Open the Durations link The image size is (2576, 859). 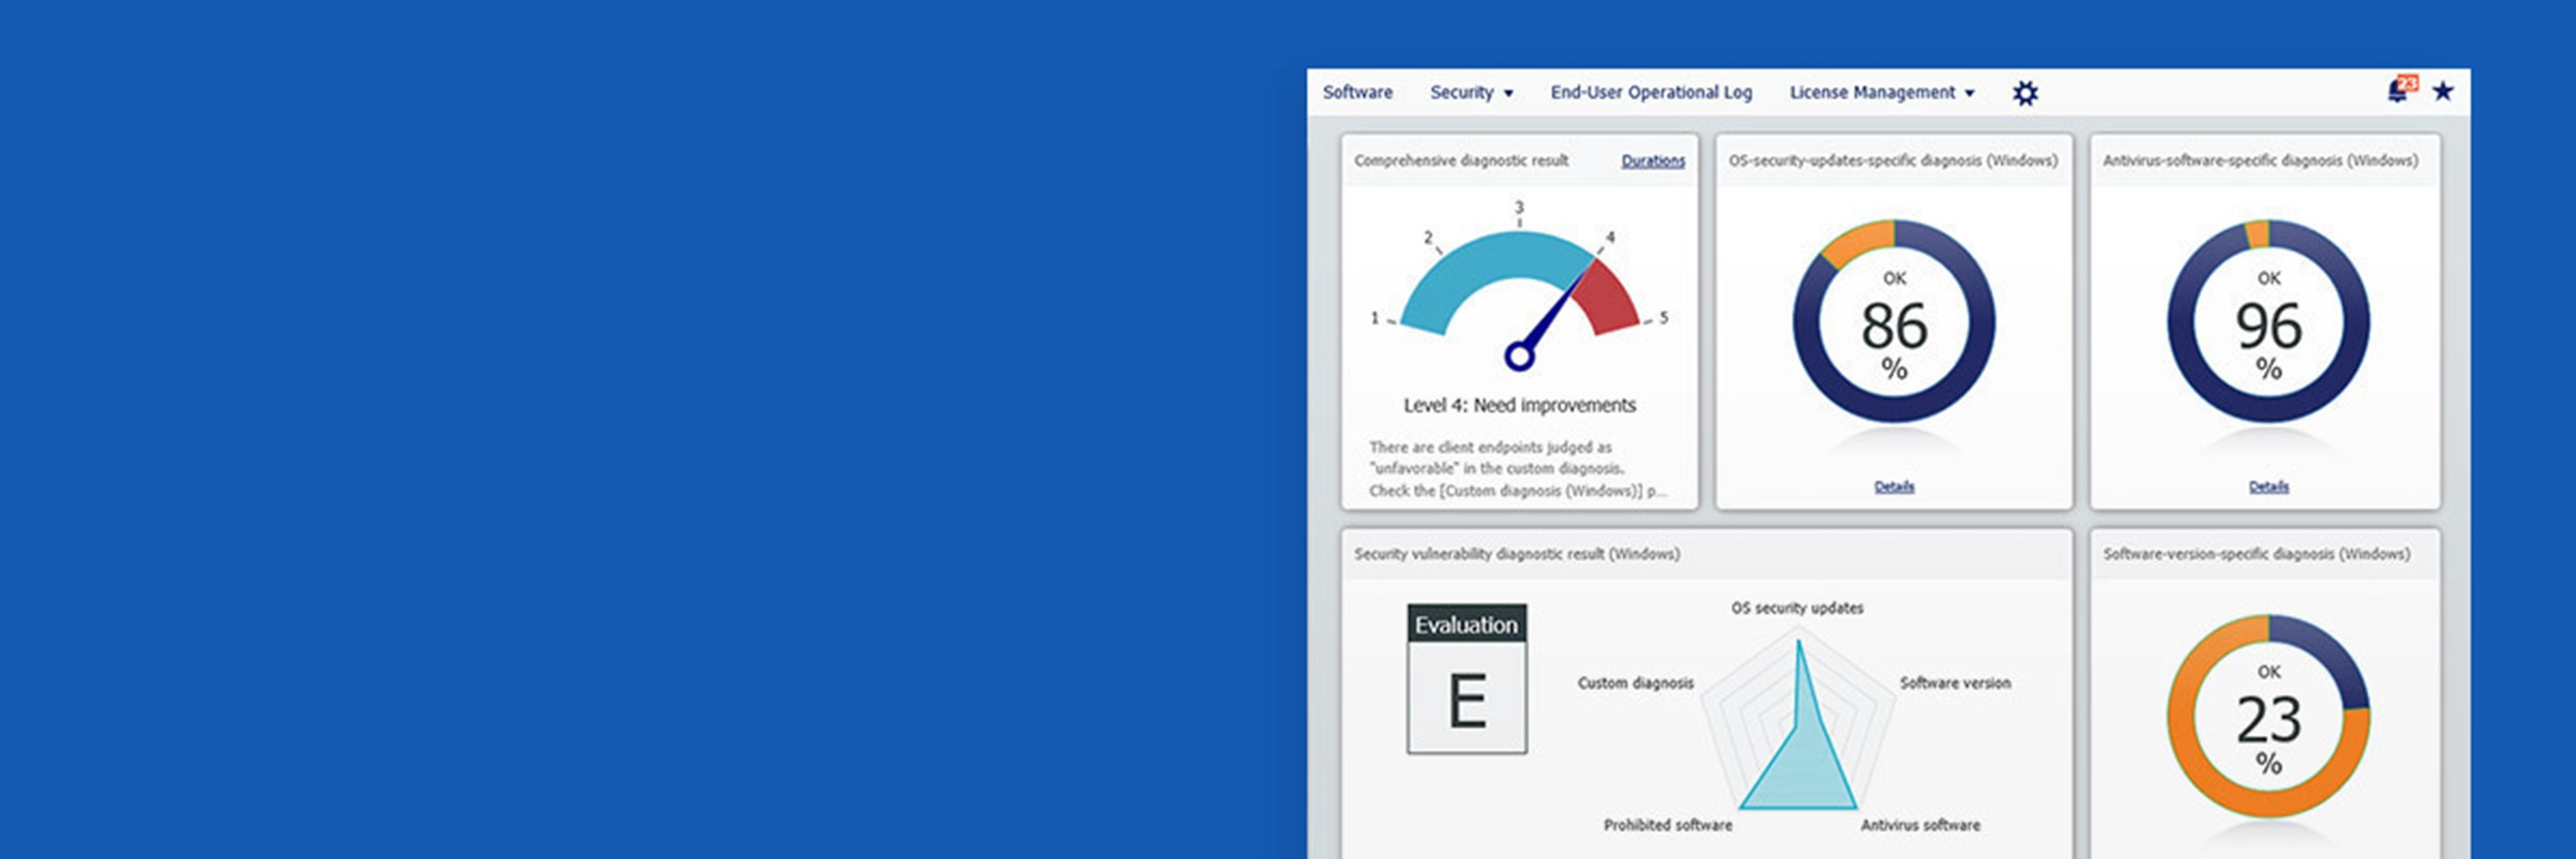click(x=1653, y=160)
